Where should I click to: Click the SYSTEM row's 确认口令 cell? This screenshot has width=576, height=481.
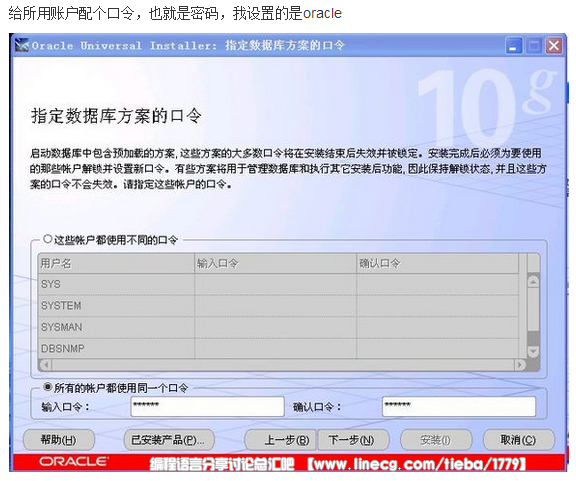(x=438, y=306)
